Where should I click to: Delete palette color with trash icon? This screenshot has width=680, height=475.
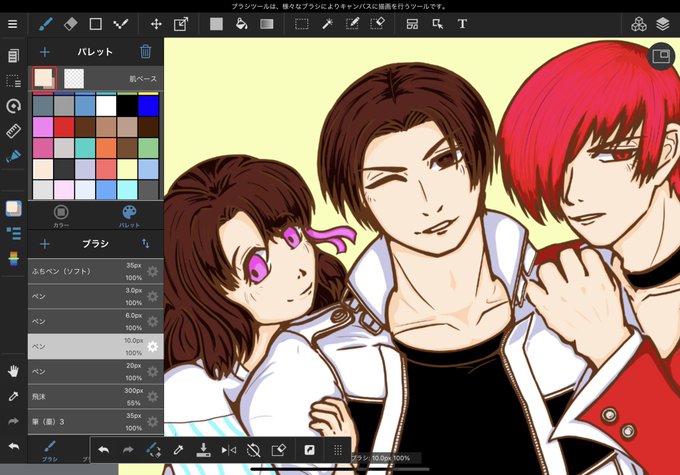[145, 52]
